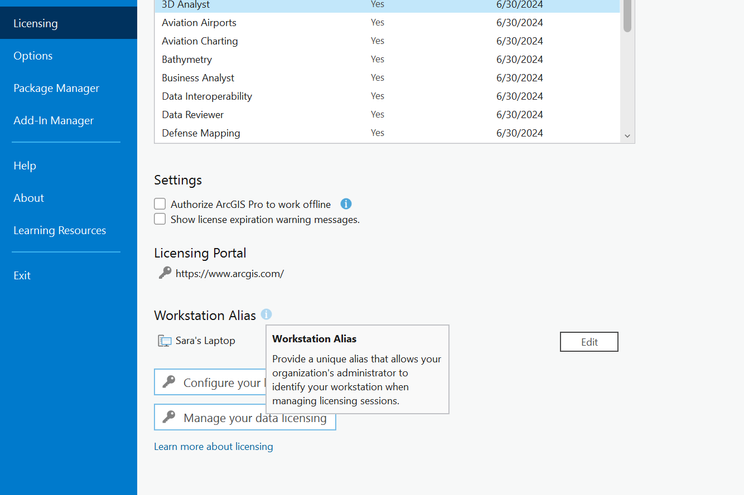Screen dimensions: 744x495
Task: Open the Learn more about licensing link
Action: [x=214, y=447]
